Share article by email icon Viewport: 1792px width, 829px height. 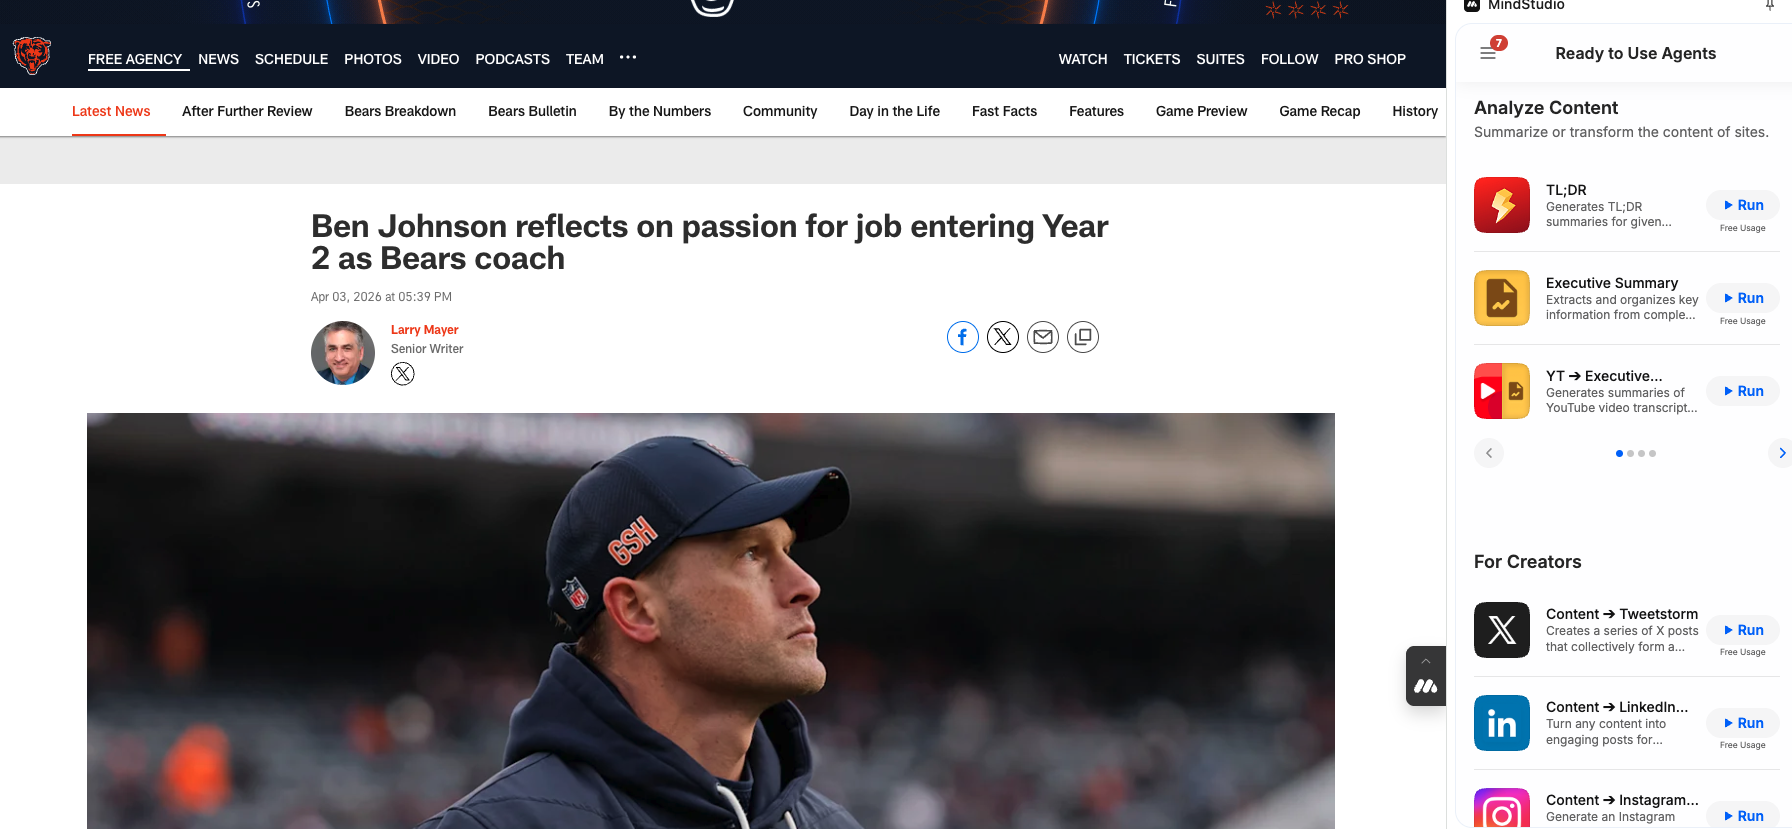1042,337
